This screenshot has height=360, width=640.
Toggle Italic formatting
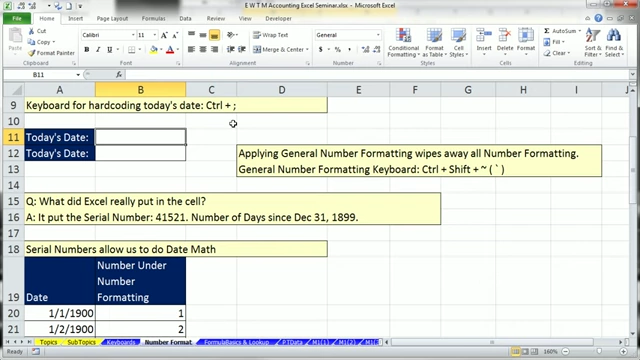click(x=98, y=50)
